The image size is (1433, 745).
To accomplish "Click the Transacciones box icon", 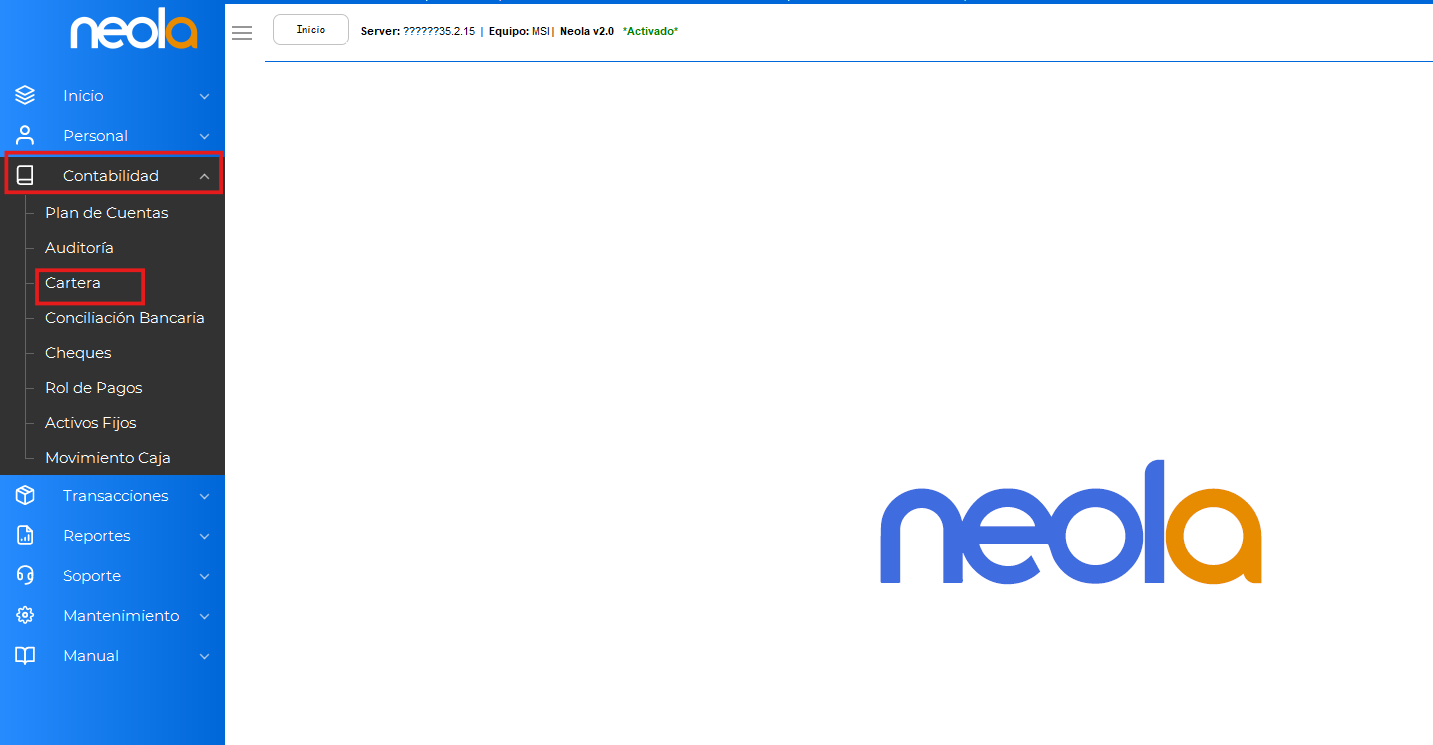I will click(x=25, y=496).
